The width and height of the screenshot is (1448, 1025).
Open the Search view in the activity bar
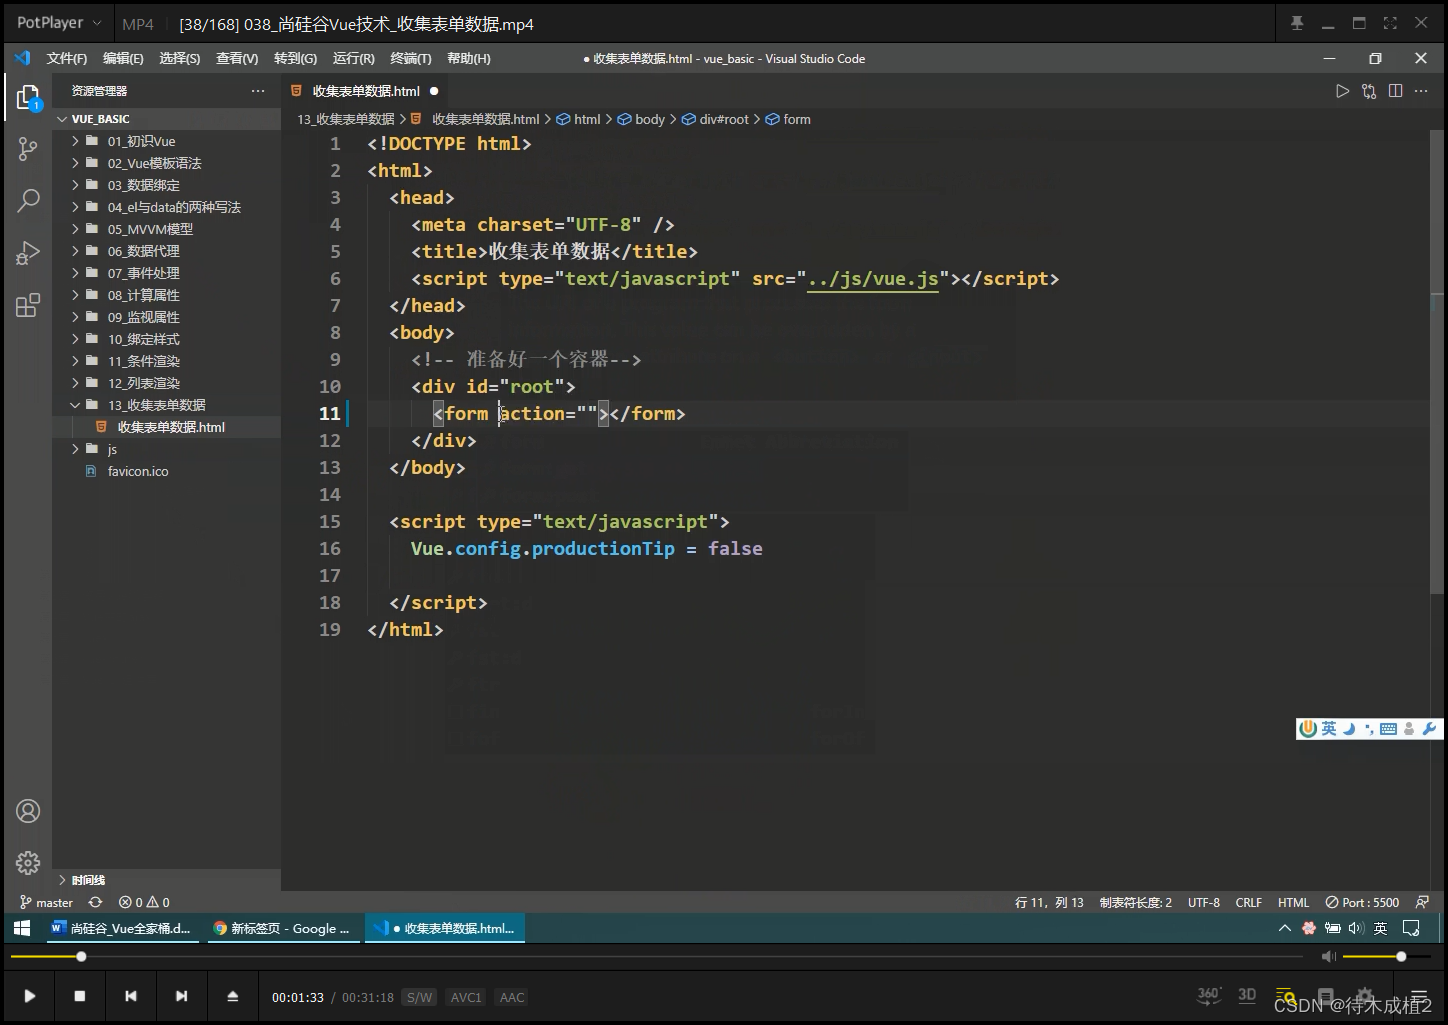tap(28, 200)
